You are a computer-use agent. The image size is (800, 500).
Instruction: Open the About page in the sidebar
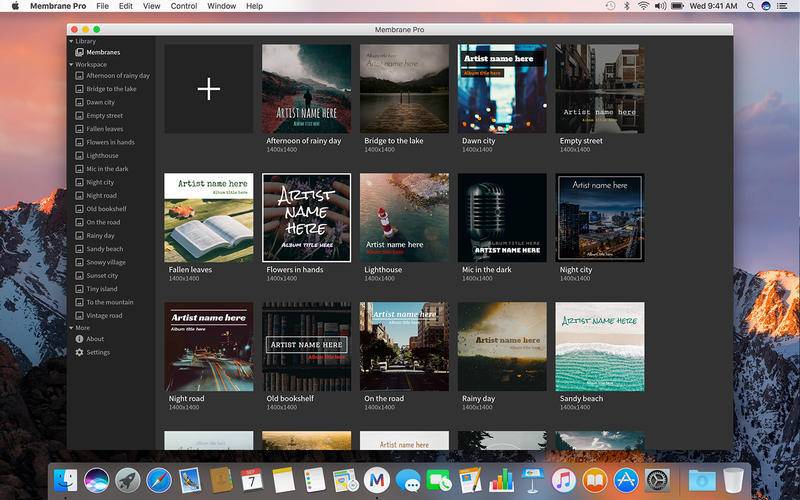[95, 339]
